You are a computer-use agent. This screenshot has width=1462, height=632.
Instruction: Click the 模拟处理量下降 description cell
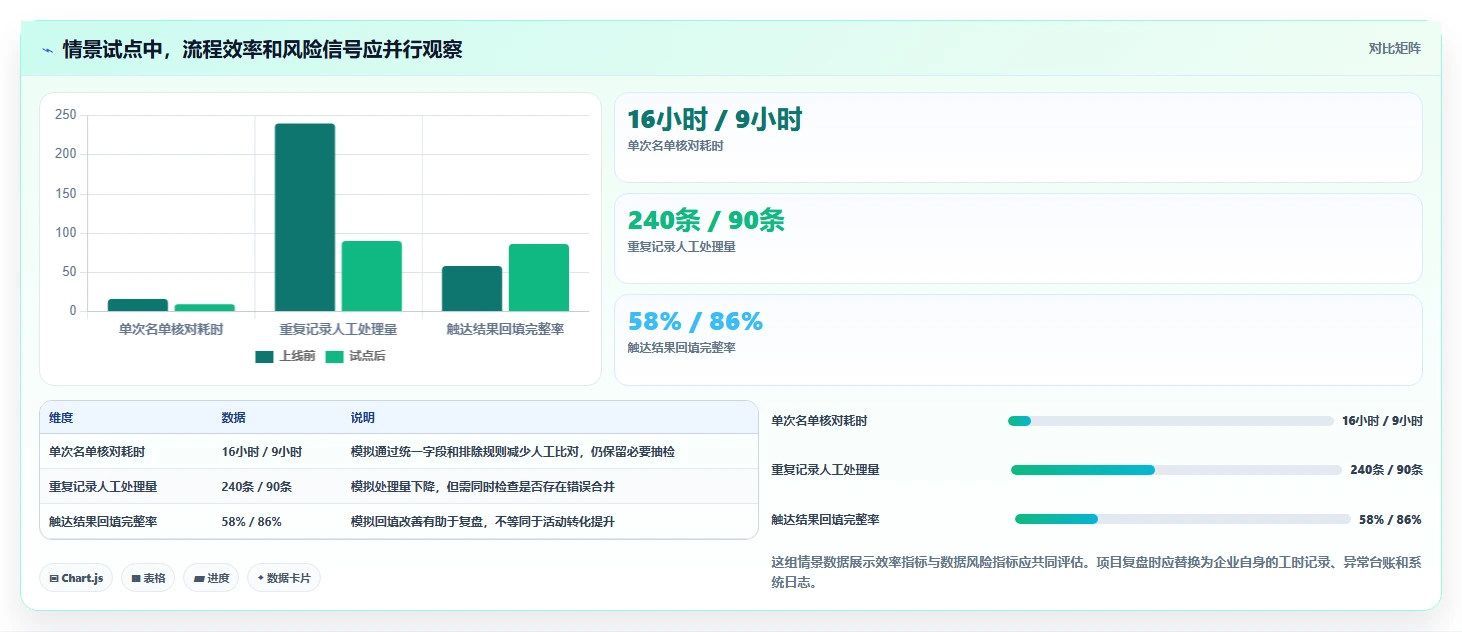click(x=549, y=487)
